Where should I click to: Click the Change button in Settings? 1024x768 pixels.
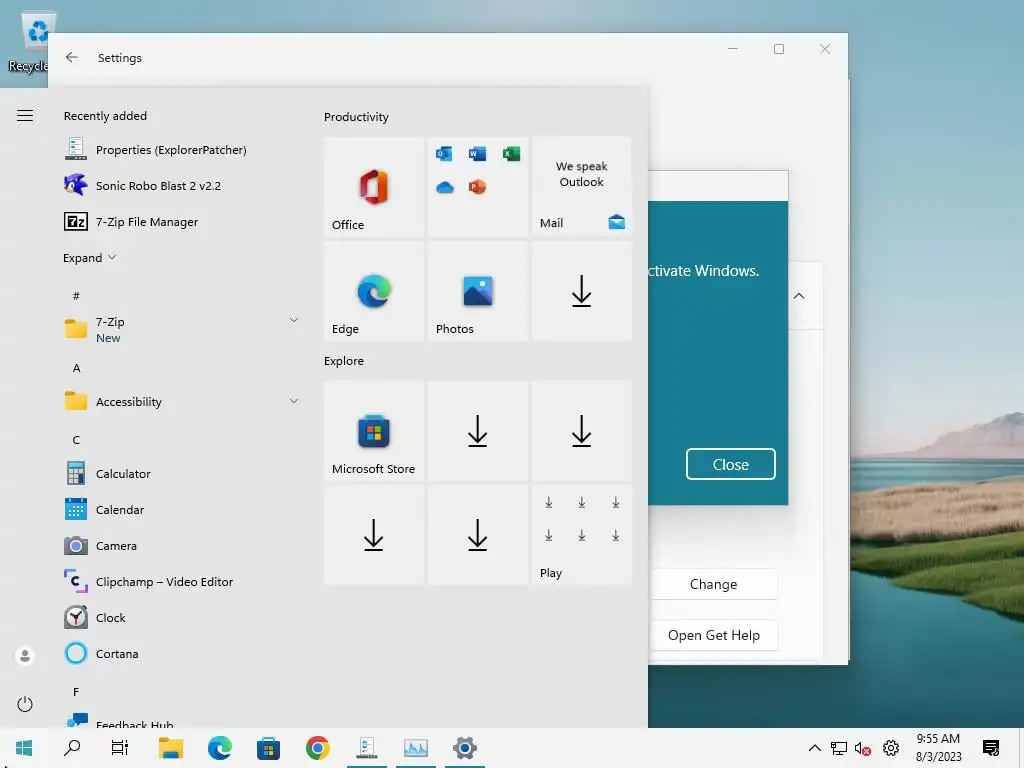pos(714,584)
